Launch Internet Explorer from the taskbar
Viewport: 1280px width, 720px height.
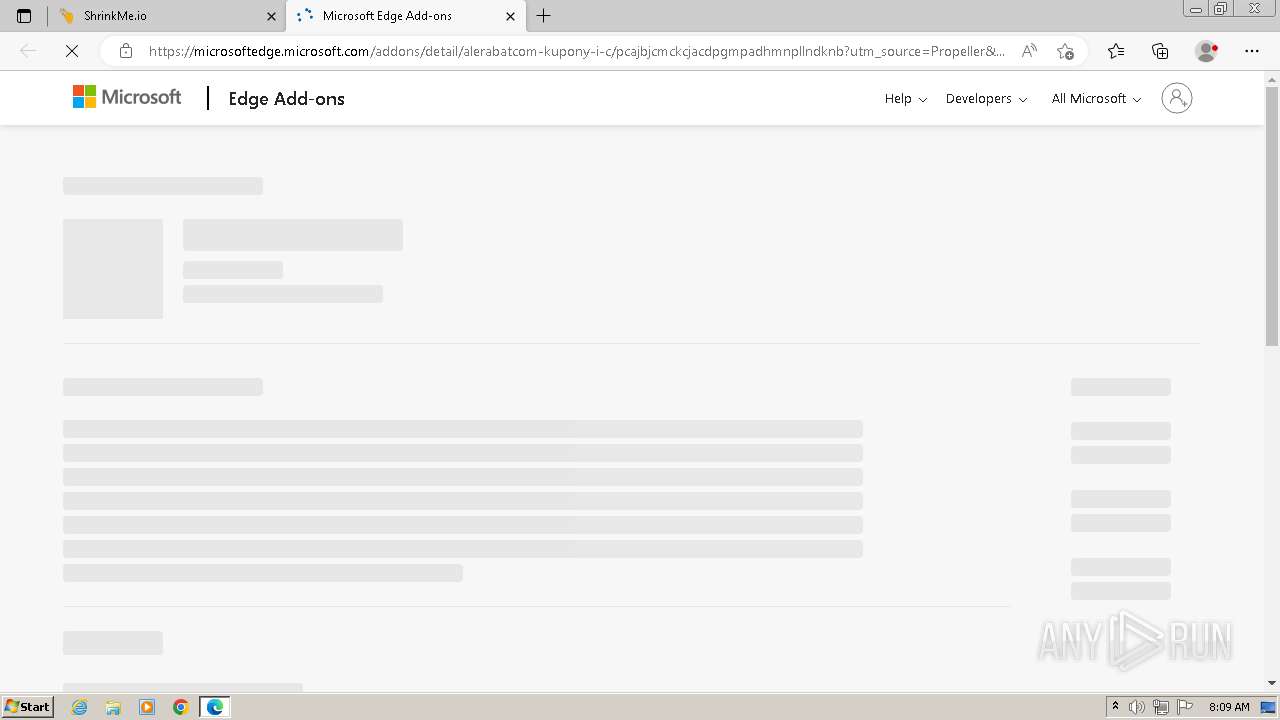(80, 707)
